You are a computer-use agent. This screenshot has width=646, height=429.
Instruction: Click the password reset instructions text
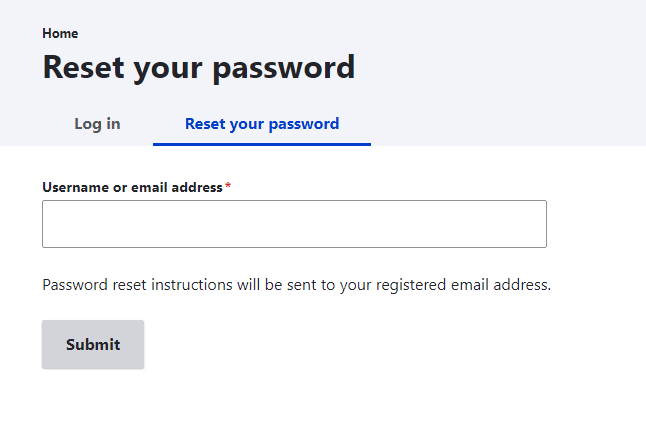(x=296, y=284)
